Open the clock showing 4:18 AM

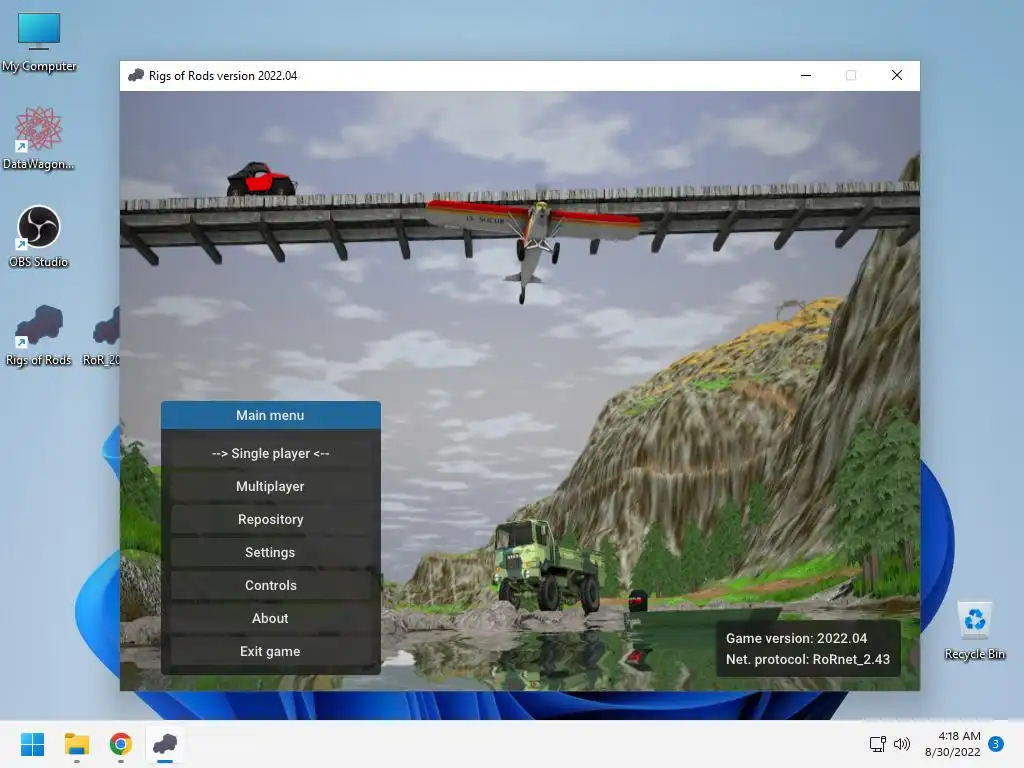pyautogui.click(x=953, y=744)
